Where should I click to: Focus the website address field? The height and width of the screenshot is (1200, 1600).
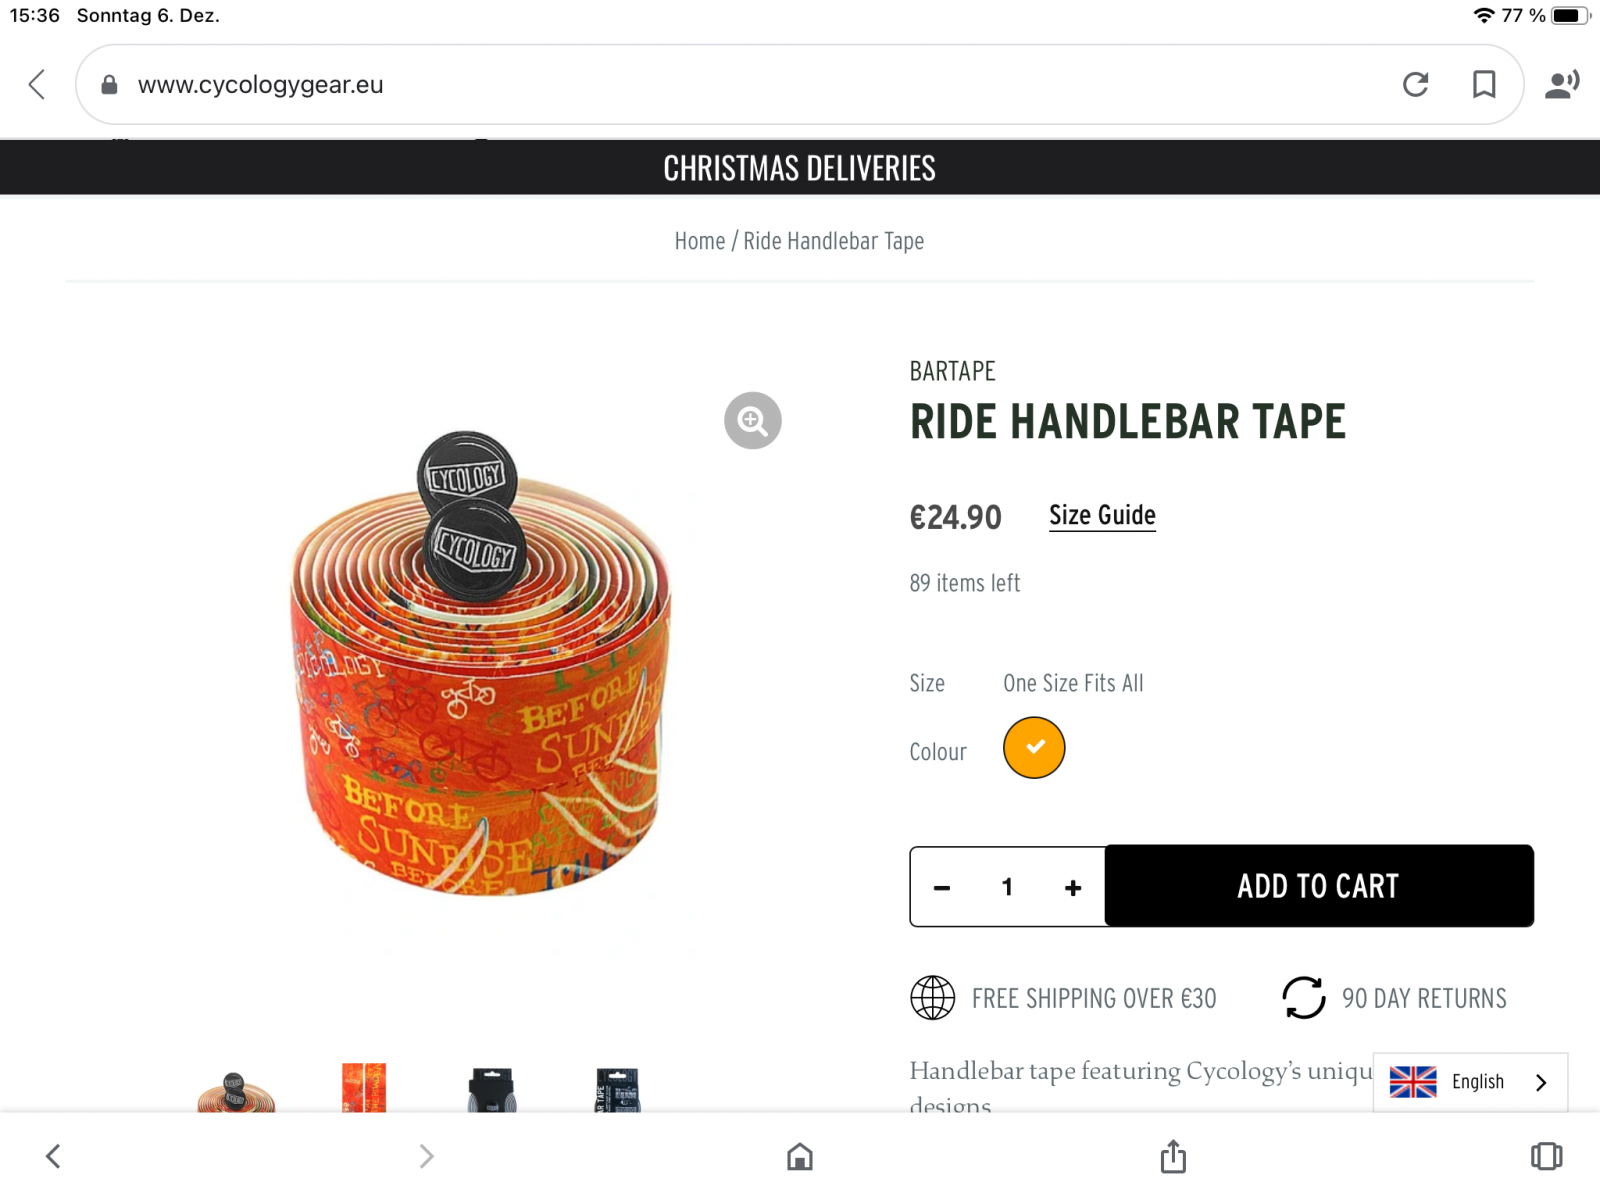(x=700, y=85)
